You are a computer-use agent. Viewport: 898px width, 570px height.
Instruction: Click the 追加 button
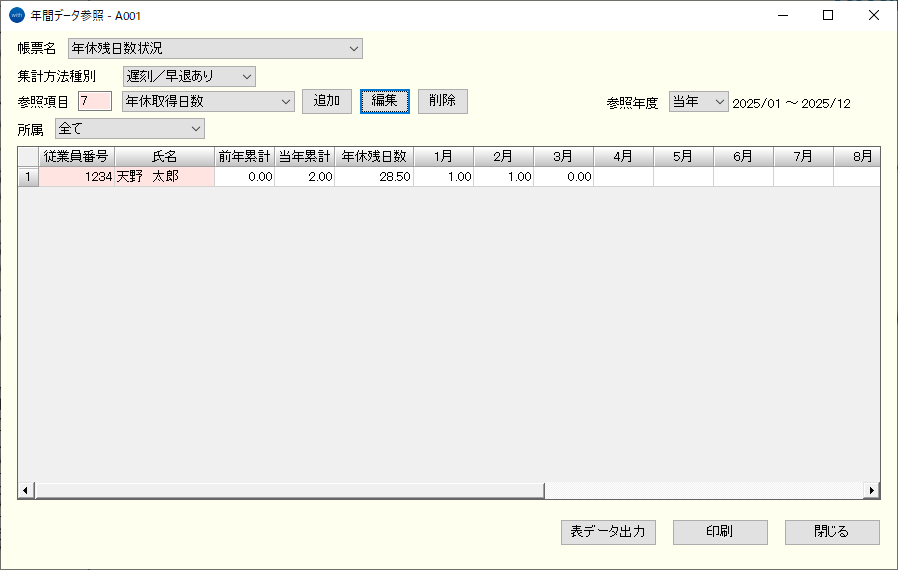(326, 101)
